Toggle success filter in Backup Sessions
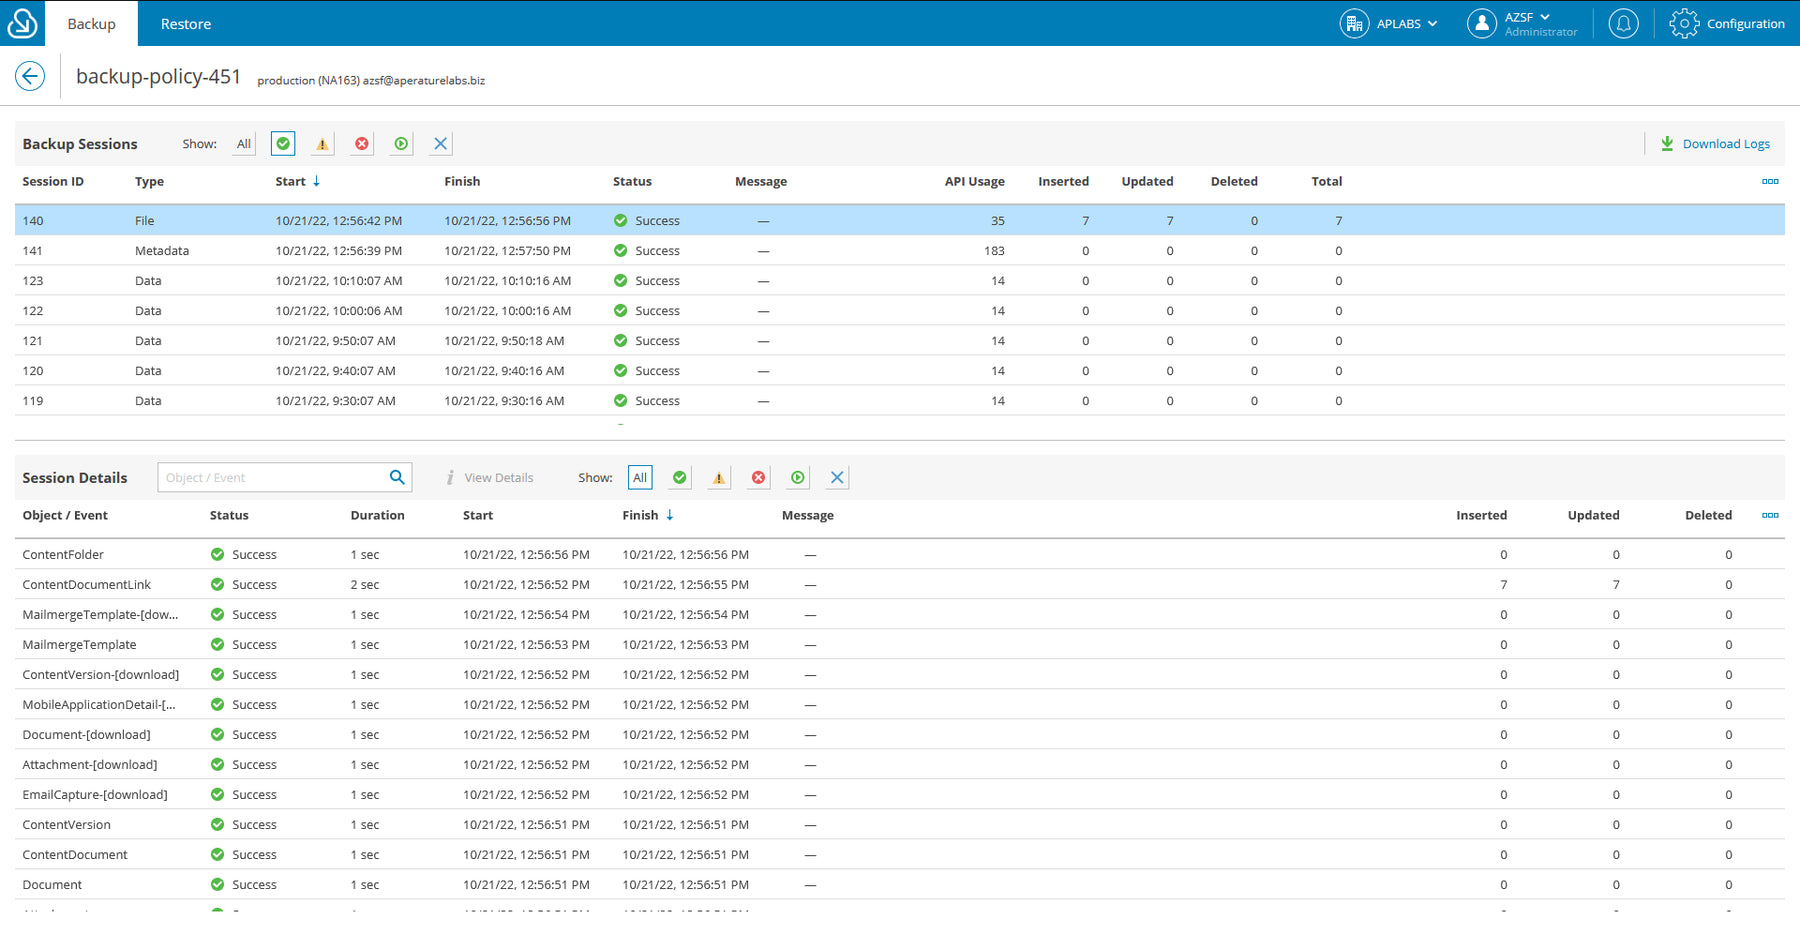This screenshot has width=1800, height=934. tap(283, 144)
